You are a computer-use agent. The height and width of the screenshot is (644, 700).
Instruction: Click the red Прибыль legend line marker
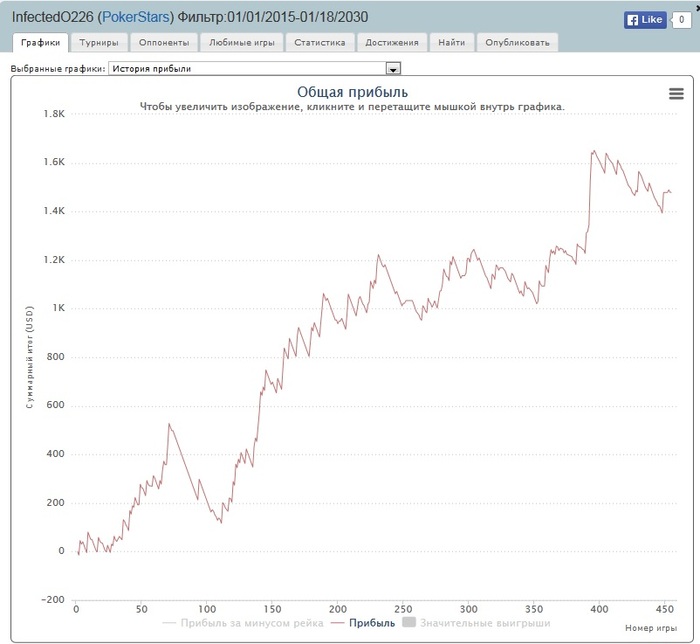click(x=338, y=623)
